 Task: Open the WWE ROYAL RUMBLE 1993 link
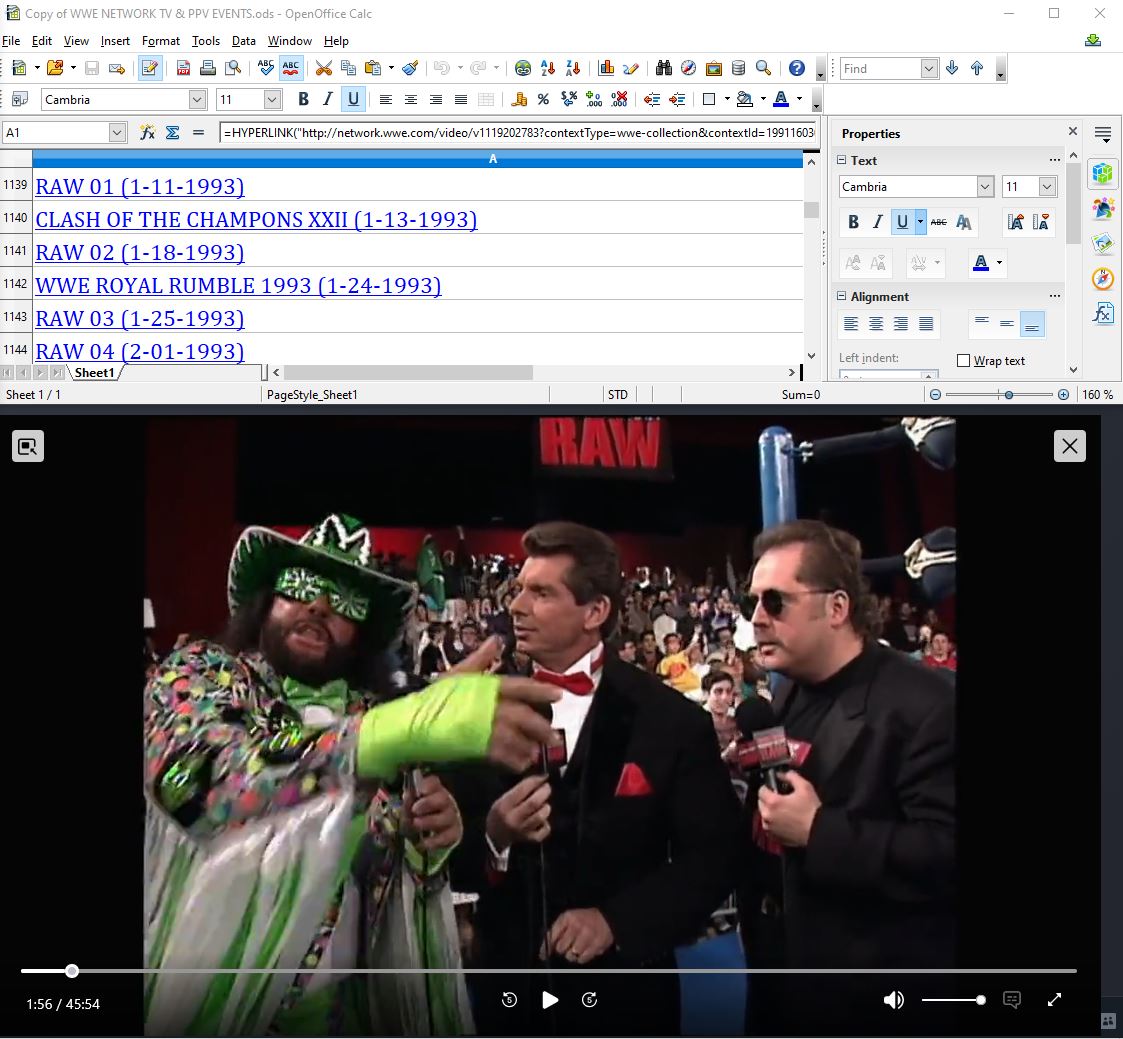point(238,285)
